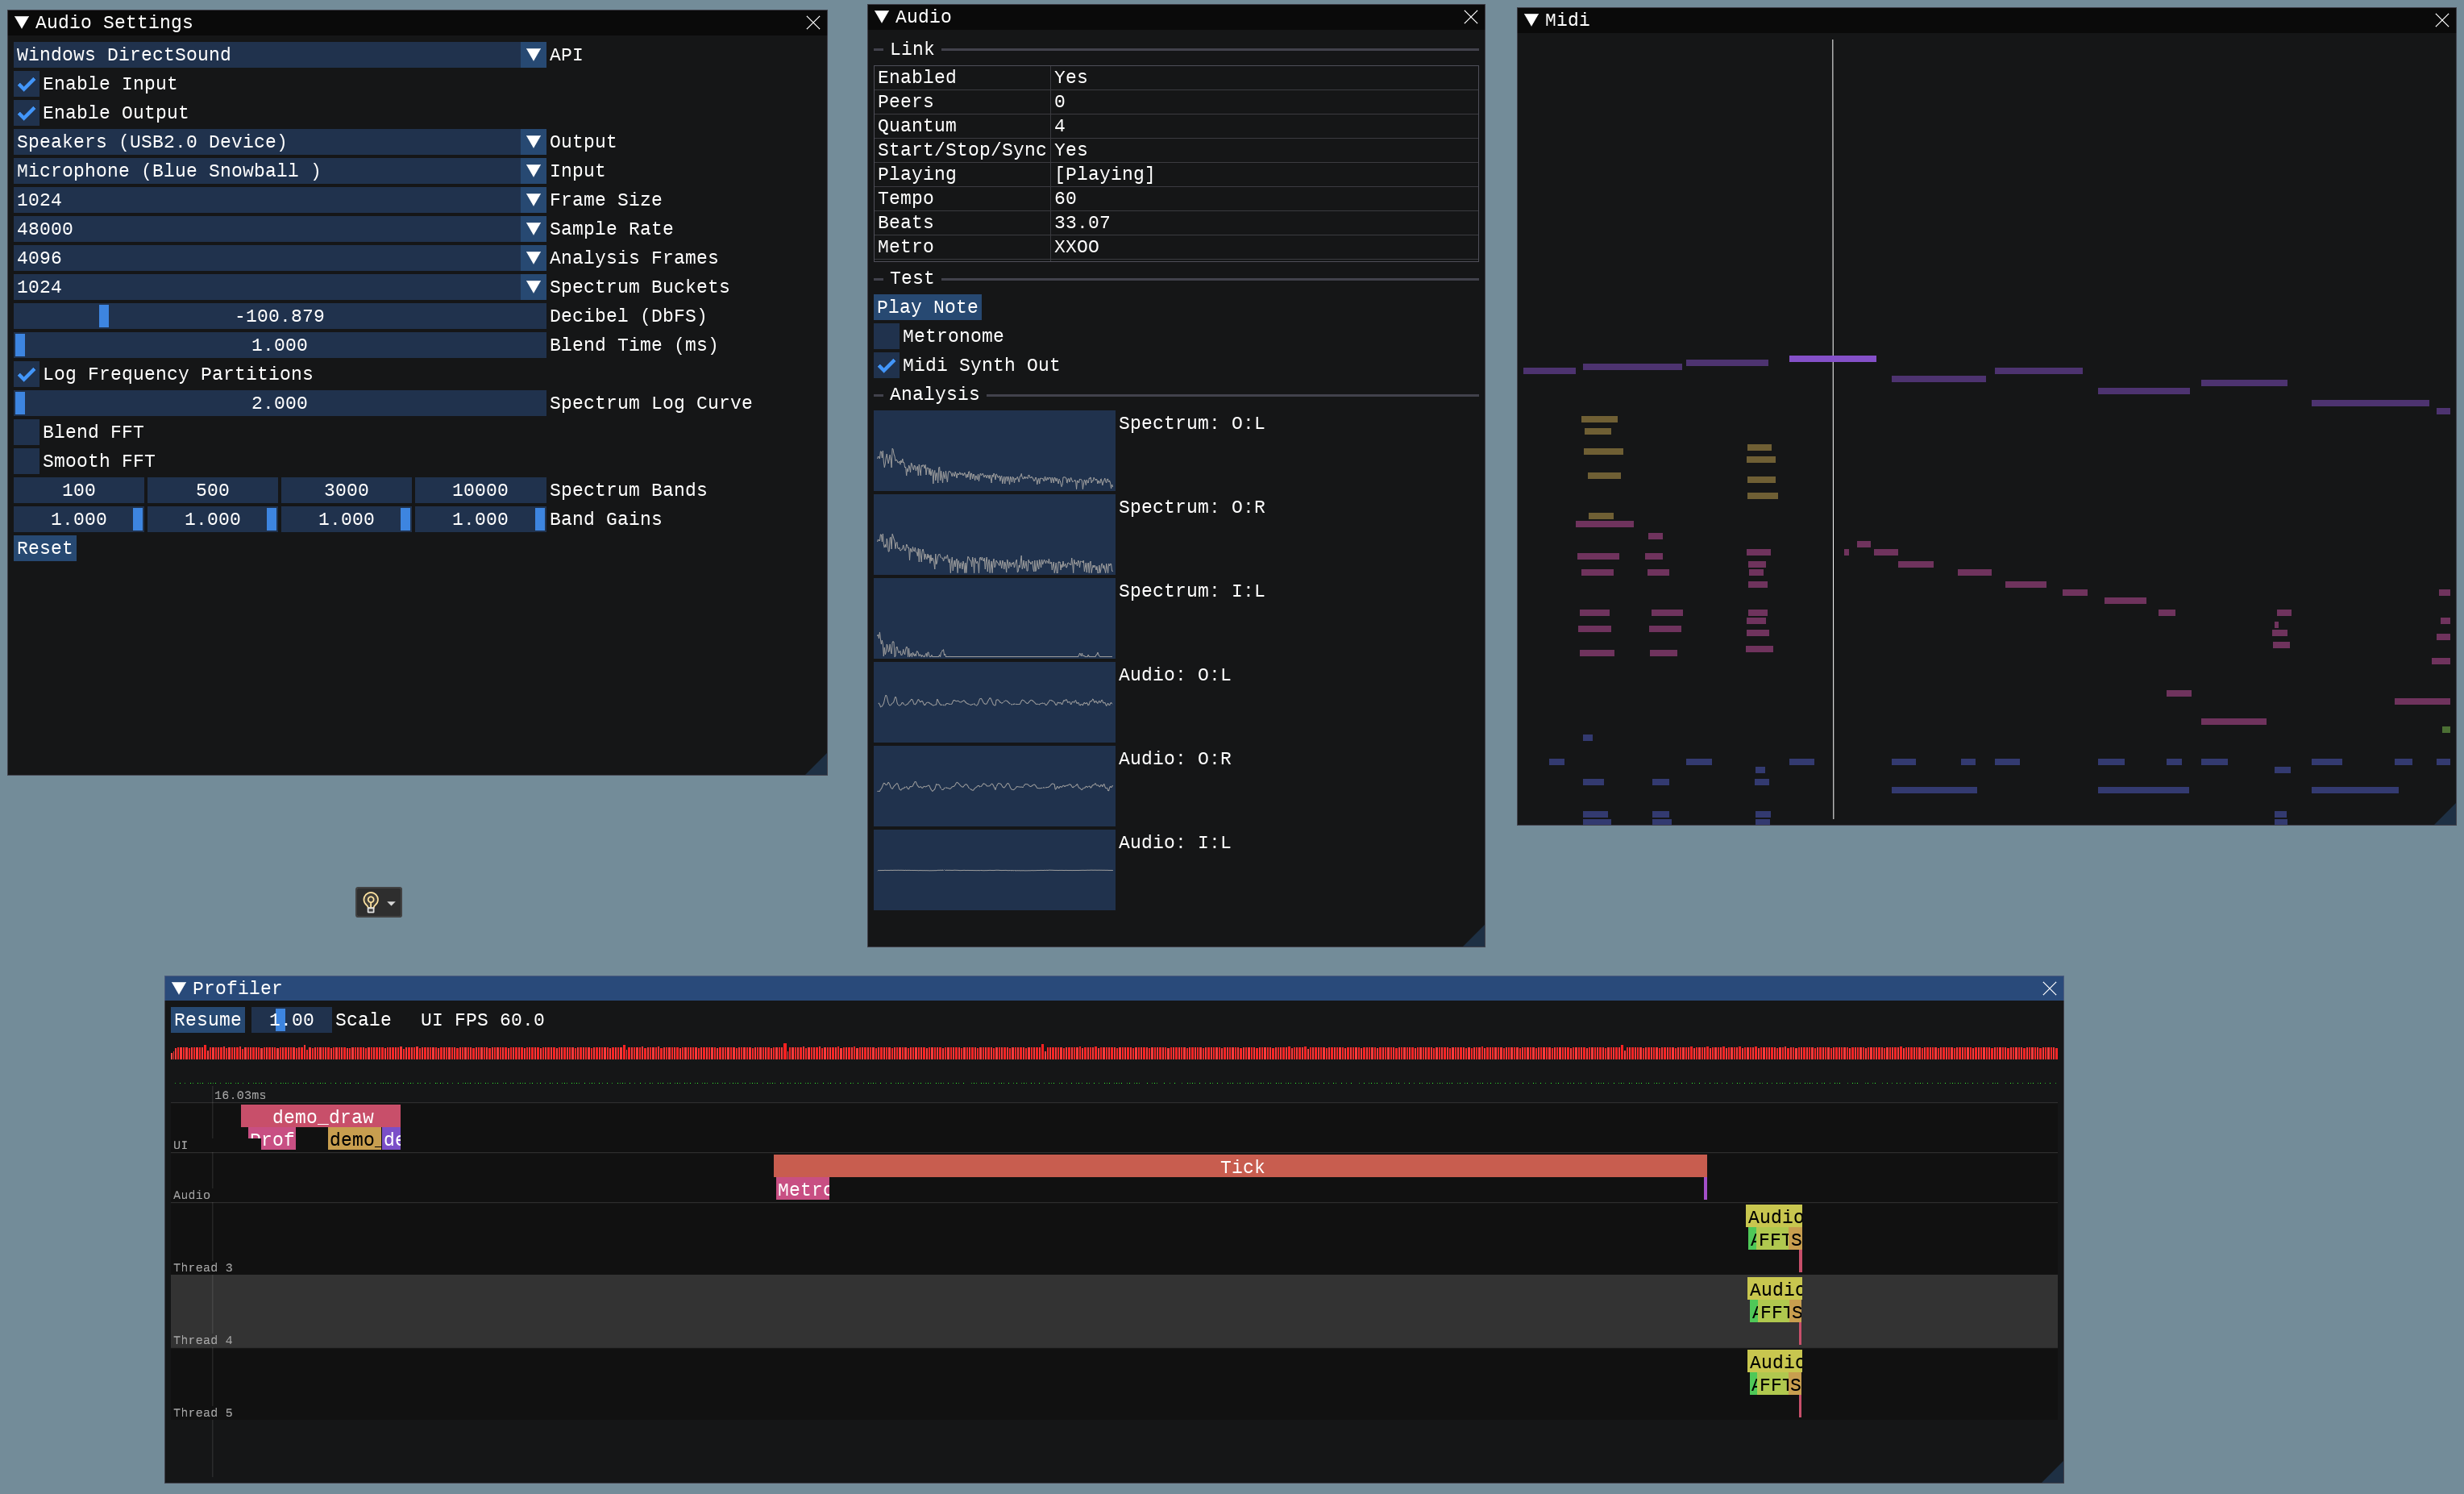The image size is (2464, 1494).
Task: Open the Output device dropdown
Action: tap(533, 141)
